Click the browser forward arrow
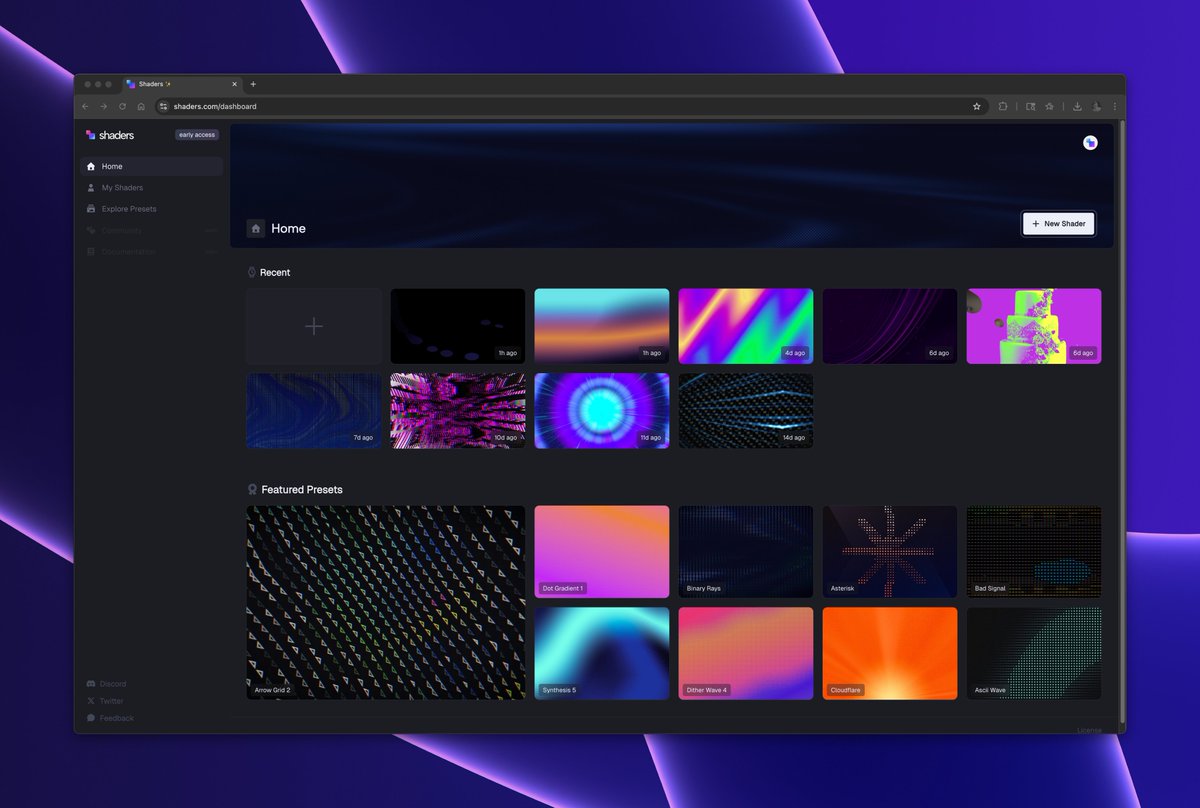The width and height of the screenshot is (1200, 808). (103, 106)
